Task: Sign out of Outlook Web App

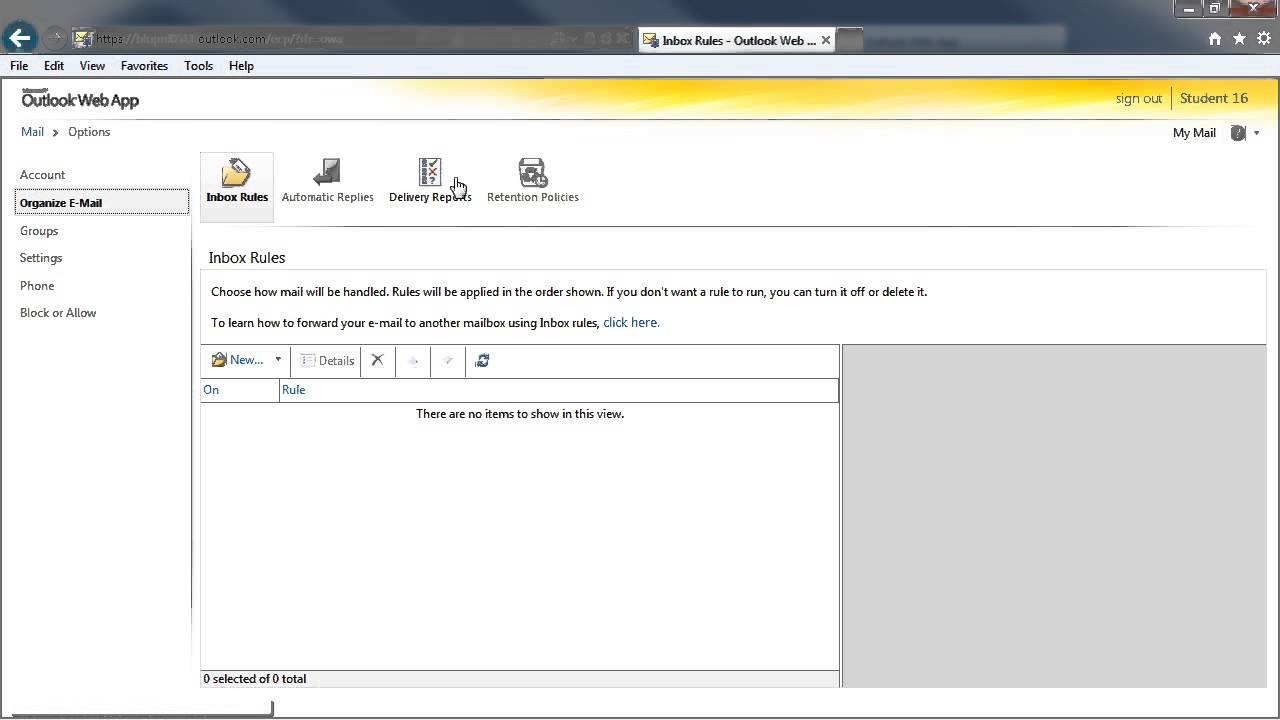Action: (1139, 99)
